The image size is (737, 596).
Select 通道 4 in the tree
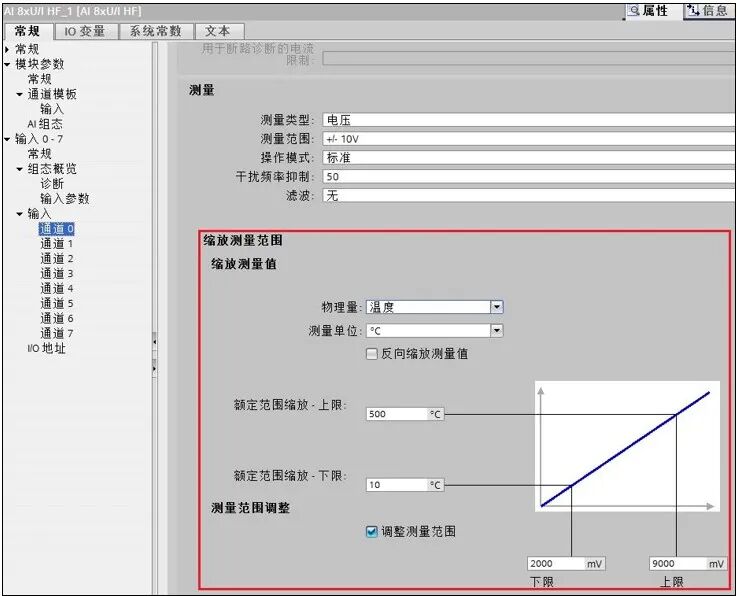57,289
